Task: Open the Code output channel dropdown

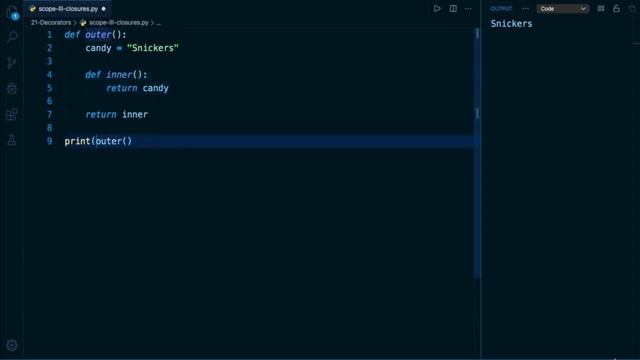Action: (562, 9)
